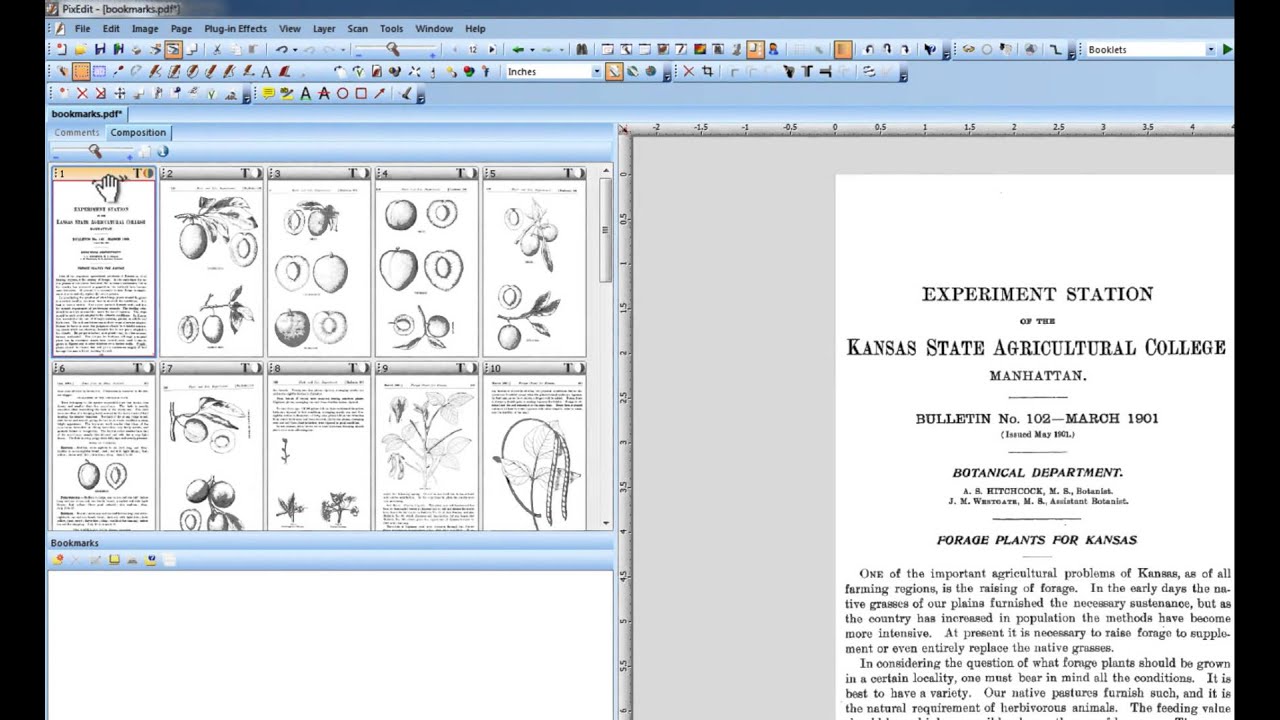
Task: Select the green-underlined text annotation icon
Action: [306, 93]
